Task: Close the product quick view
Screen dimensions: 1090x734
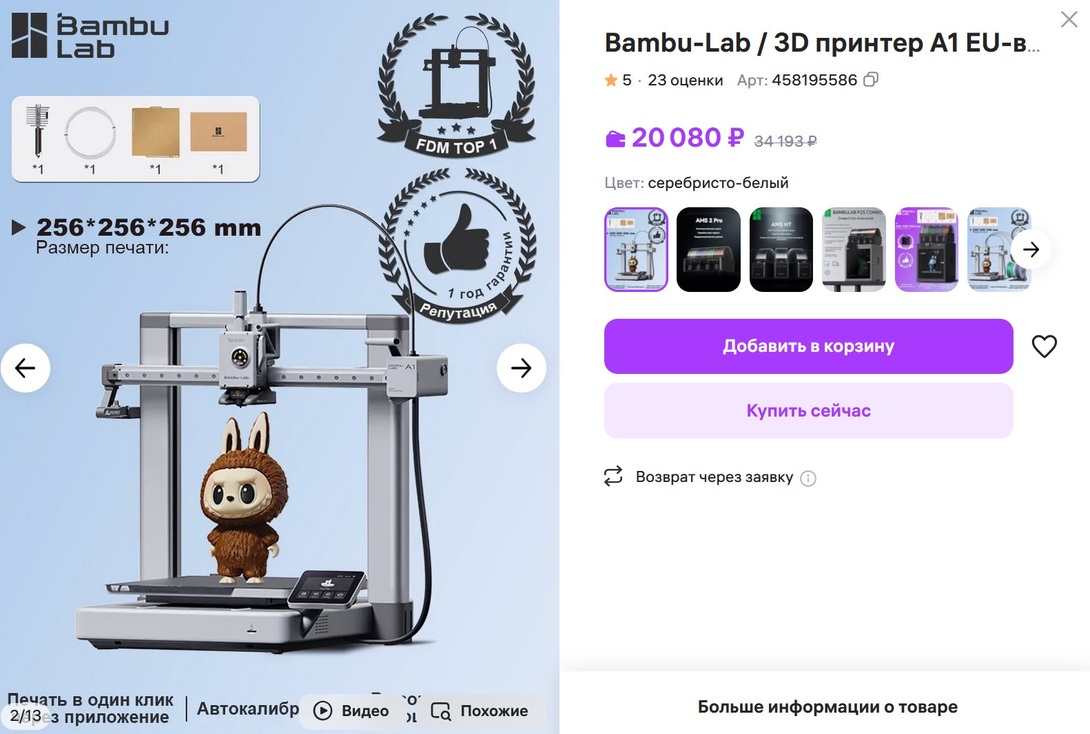Action: 1069,19
